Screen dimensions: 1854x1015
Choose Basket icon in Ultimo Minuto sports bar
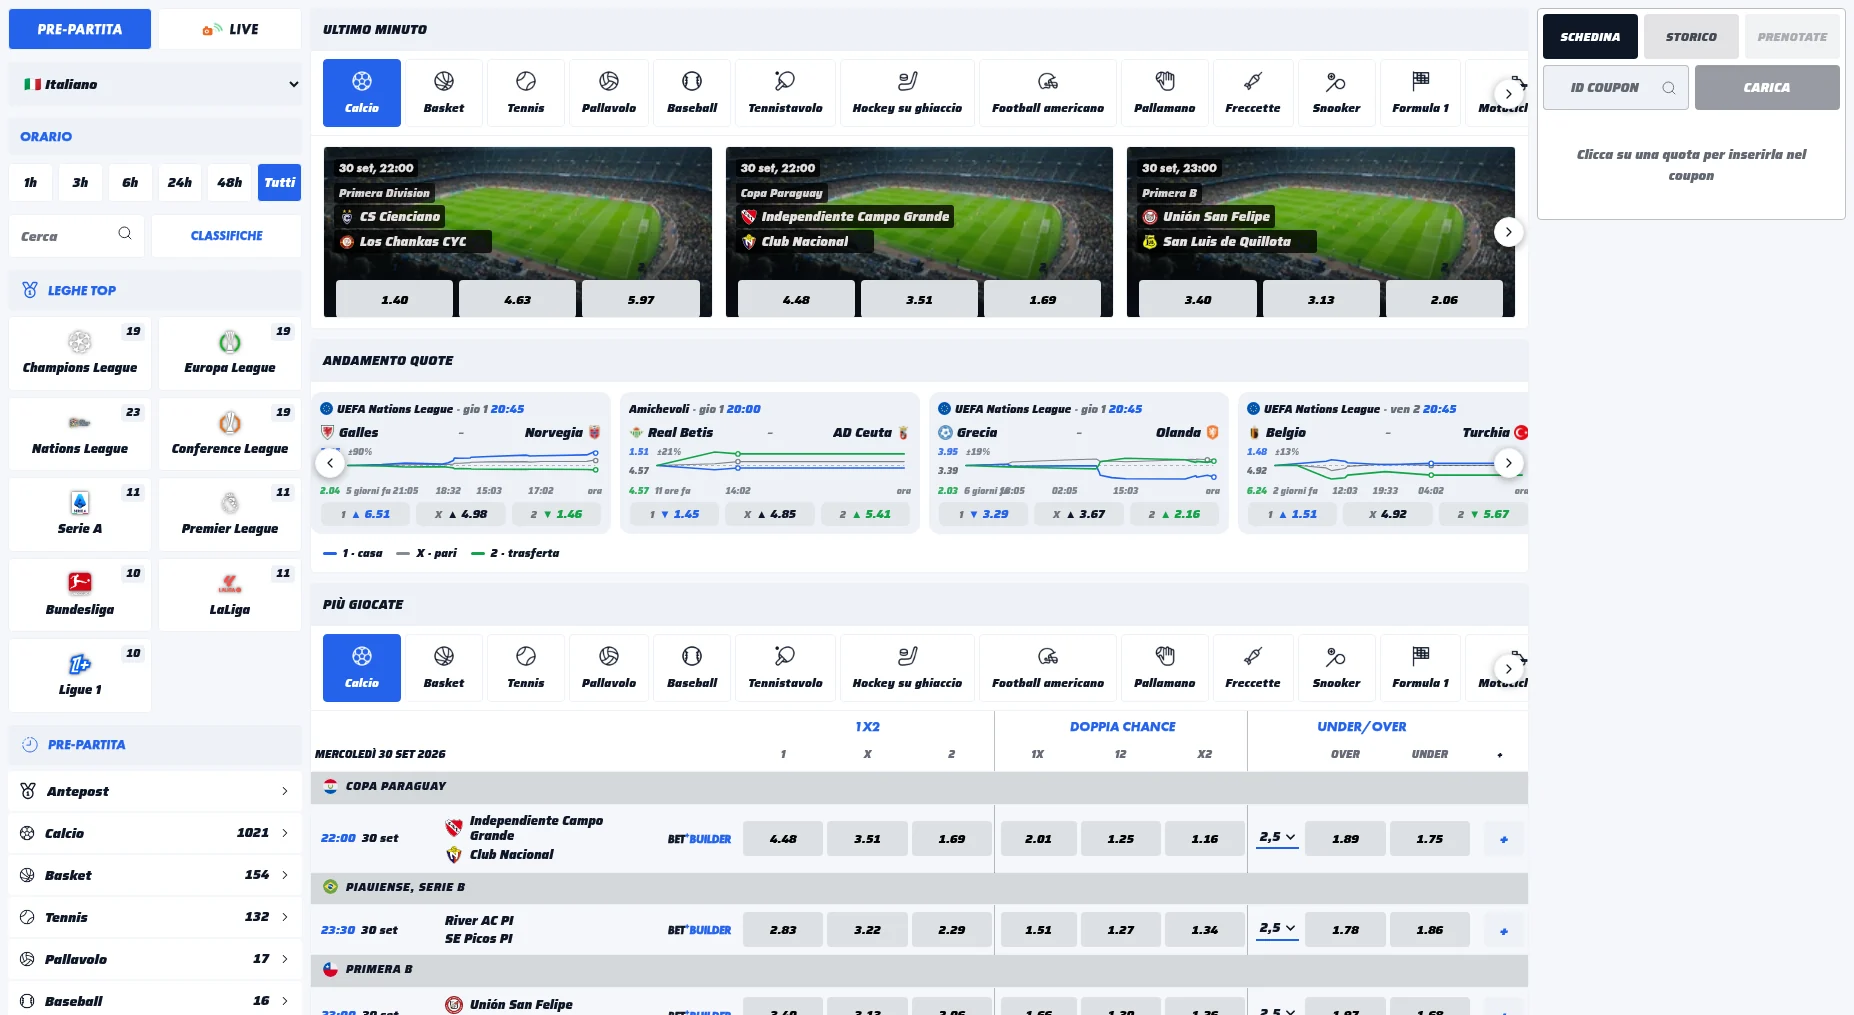pos(444,92)
